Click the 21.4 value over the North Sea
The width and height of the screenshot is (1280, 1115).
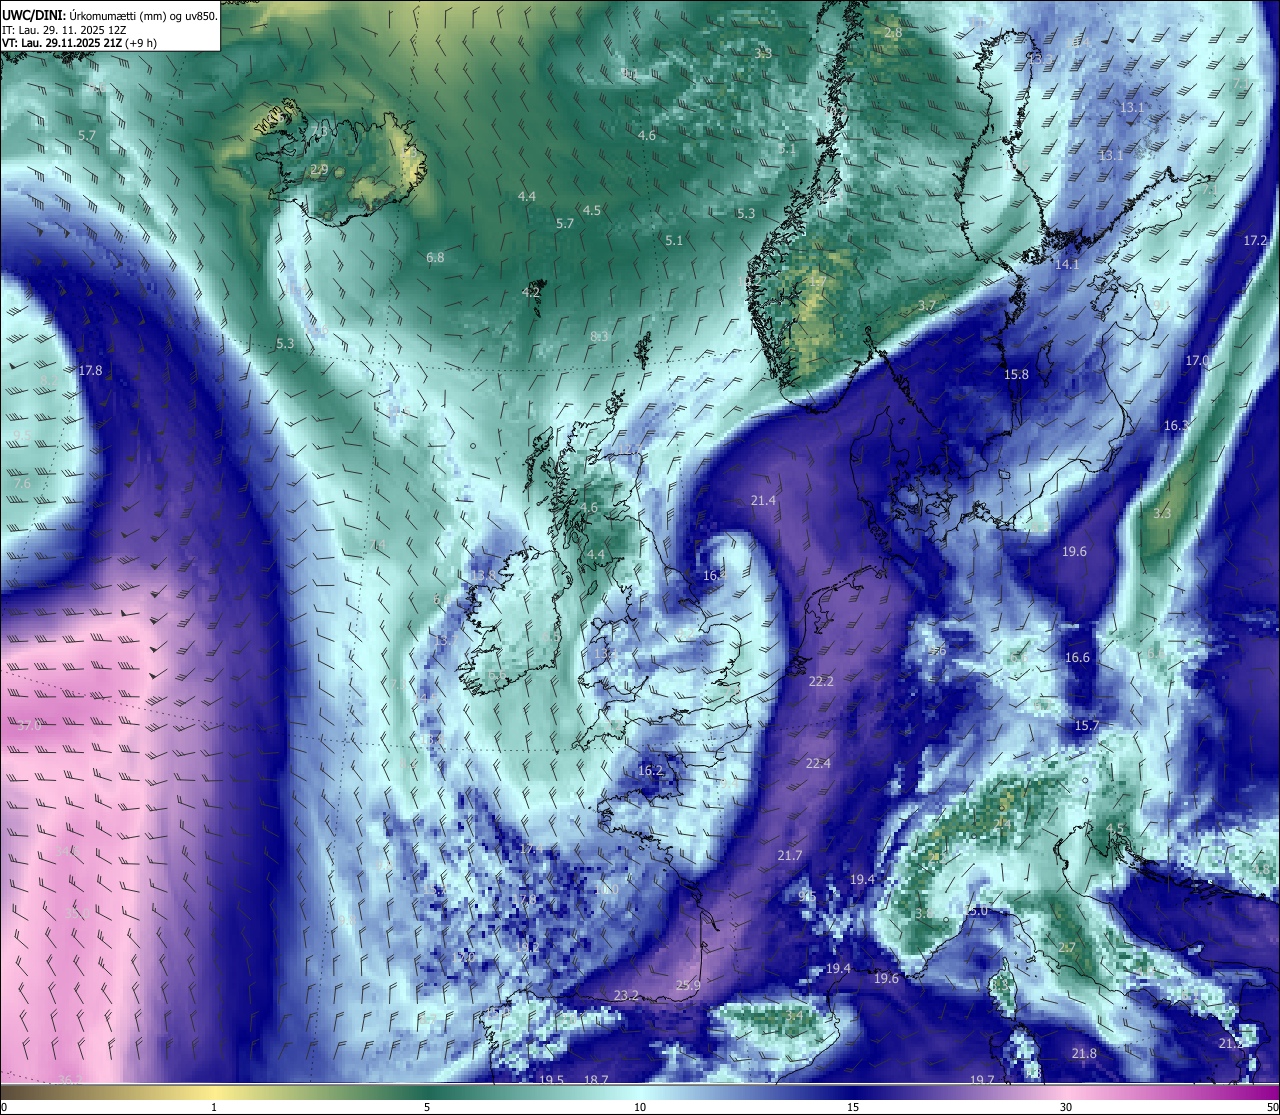click(763, 500)
